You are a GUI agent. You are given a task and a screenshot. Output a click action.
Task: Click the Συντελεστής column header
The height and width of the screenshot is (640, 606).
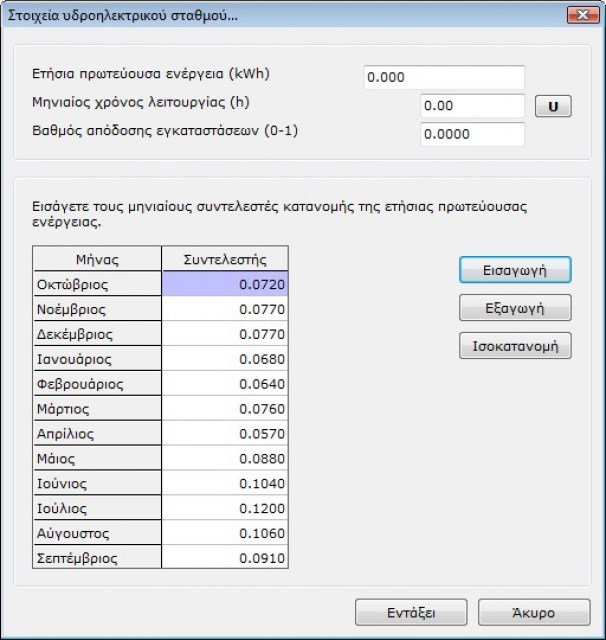click(x=225, y=260)
